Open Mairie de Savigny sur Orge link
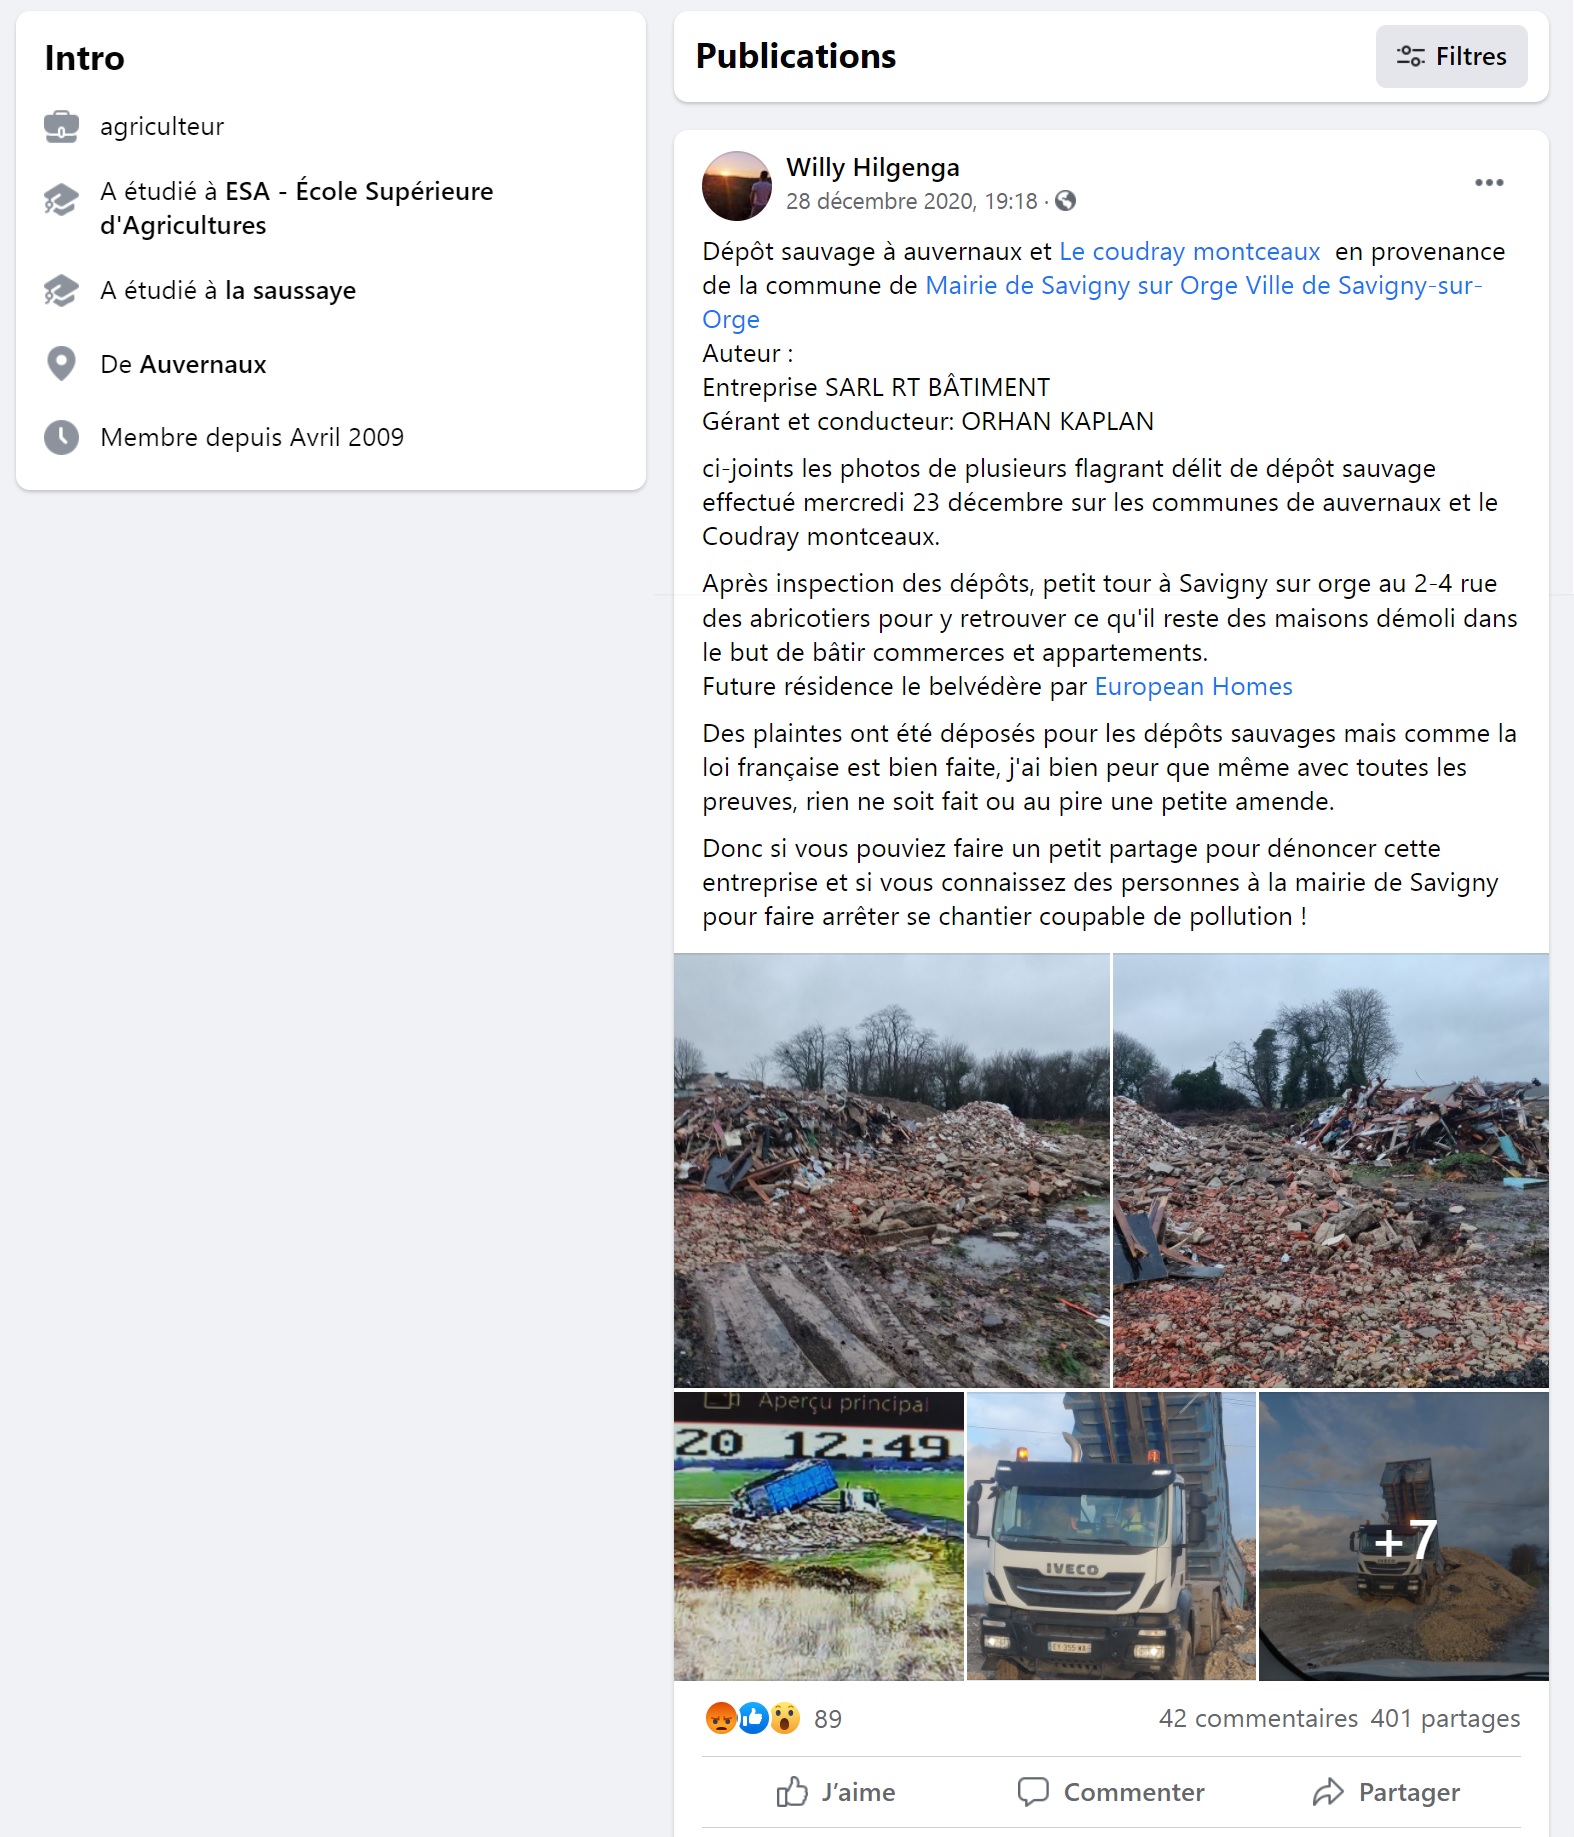 (1082, 285)
